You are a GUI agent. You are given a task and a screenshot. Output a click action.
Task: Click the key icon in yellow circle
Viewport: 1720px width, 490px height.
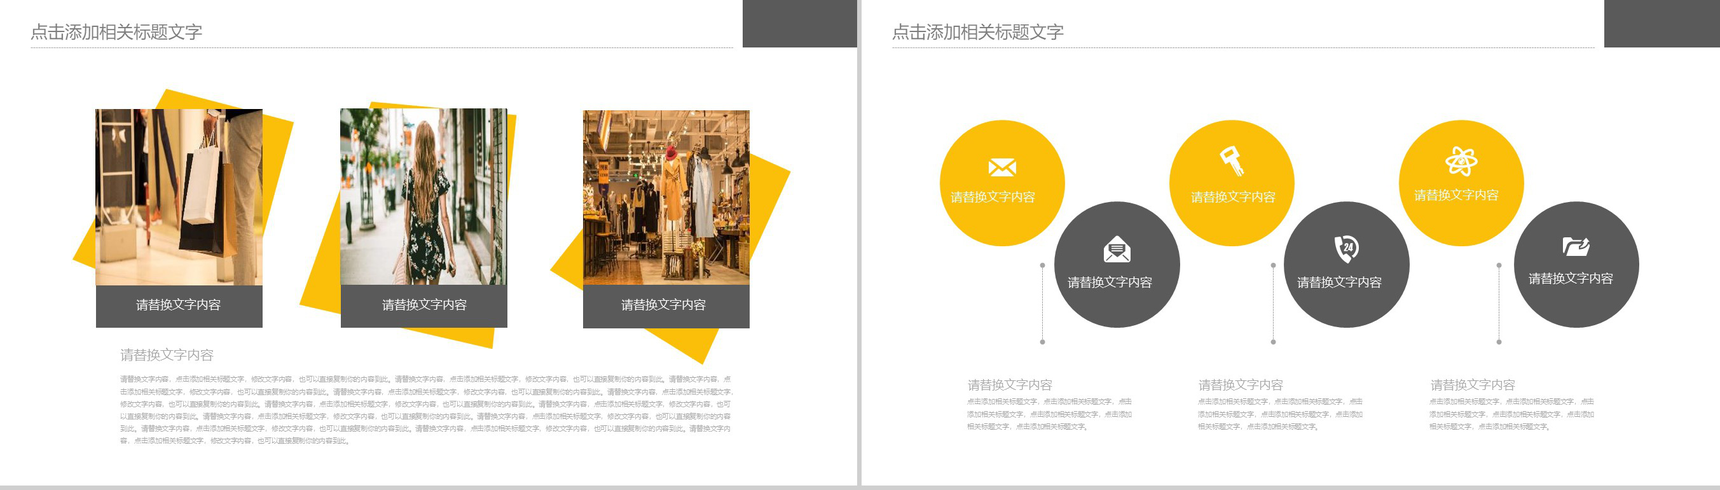pos(1231,160)
